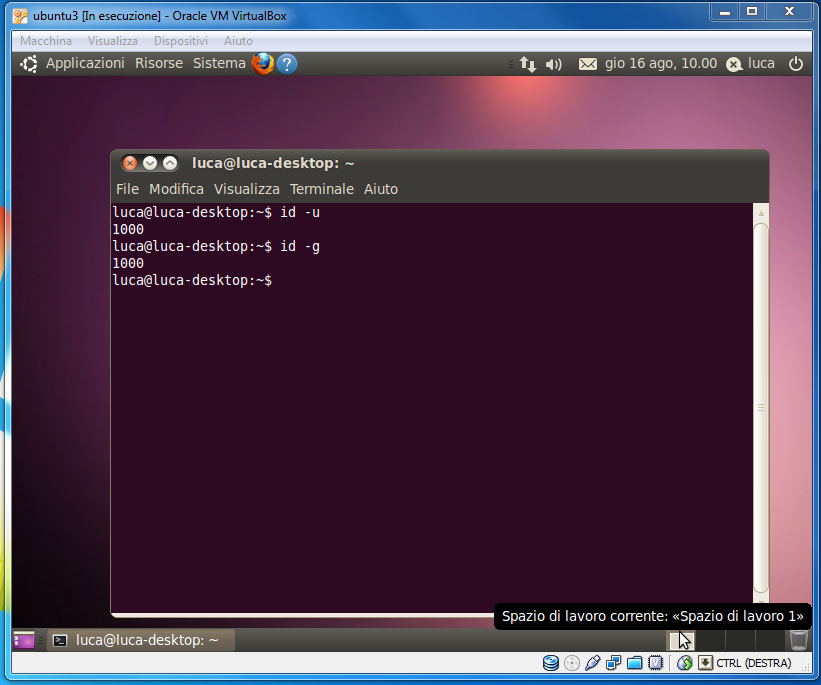
Task: Click the VirtualBox keyboard capture arrow icon
Action: 705,663
